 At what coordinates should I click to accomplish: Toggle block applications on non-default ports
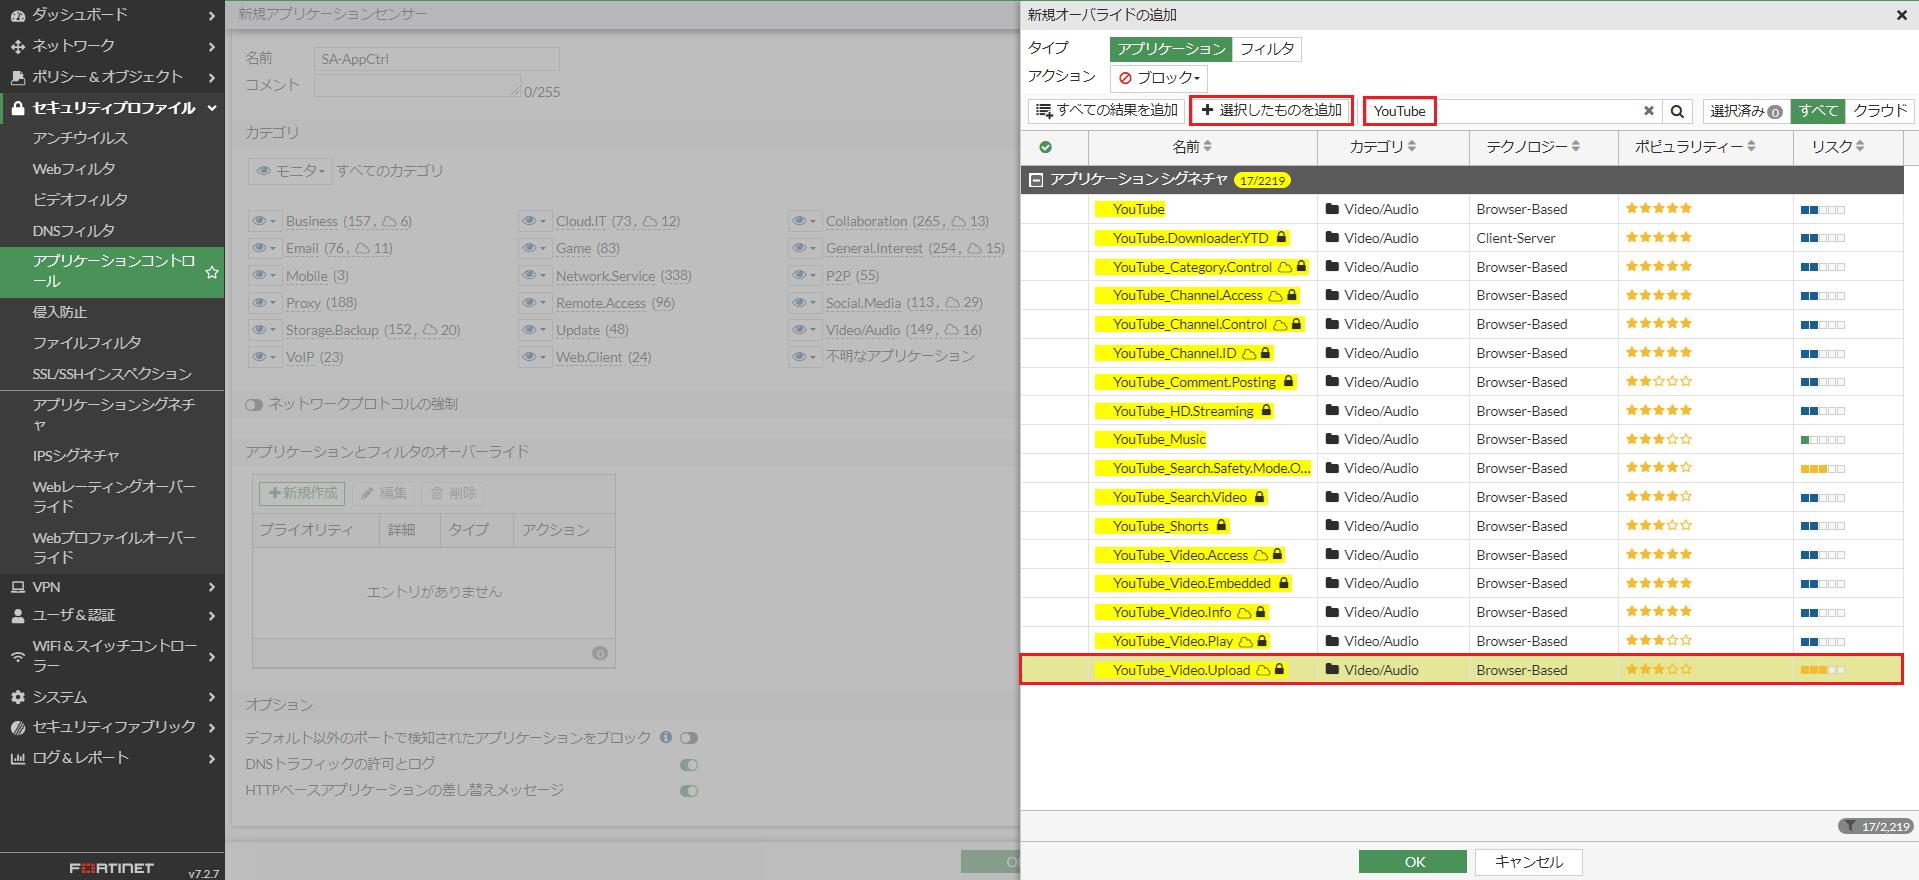688,738
